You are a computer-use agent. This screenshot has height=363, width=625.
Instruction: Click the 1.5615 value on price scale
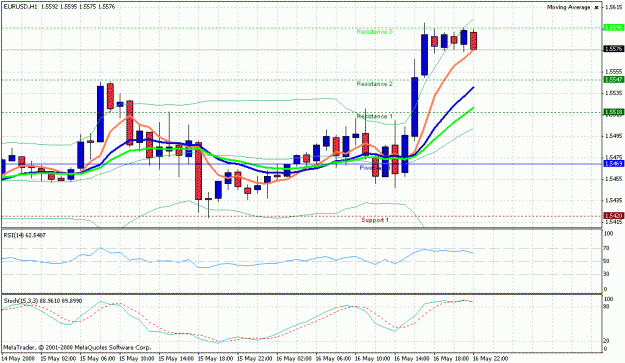click(613, 7)
